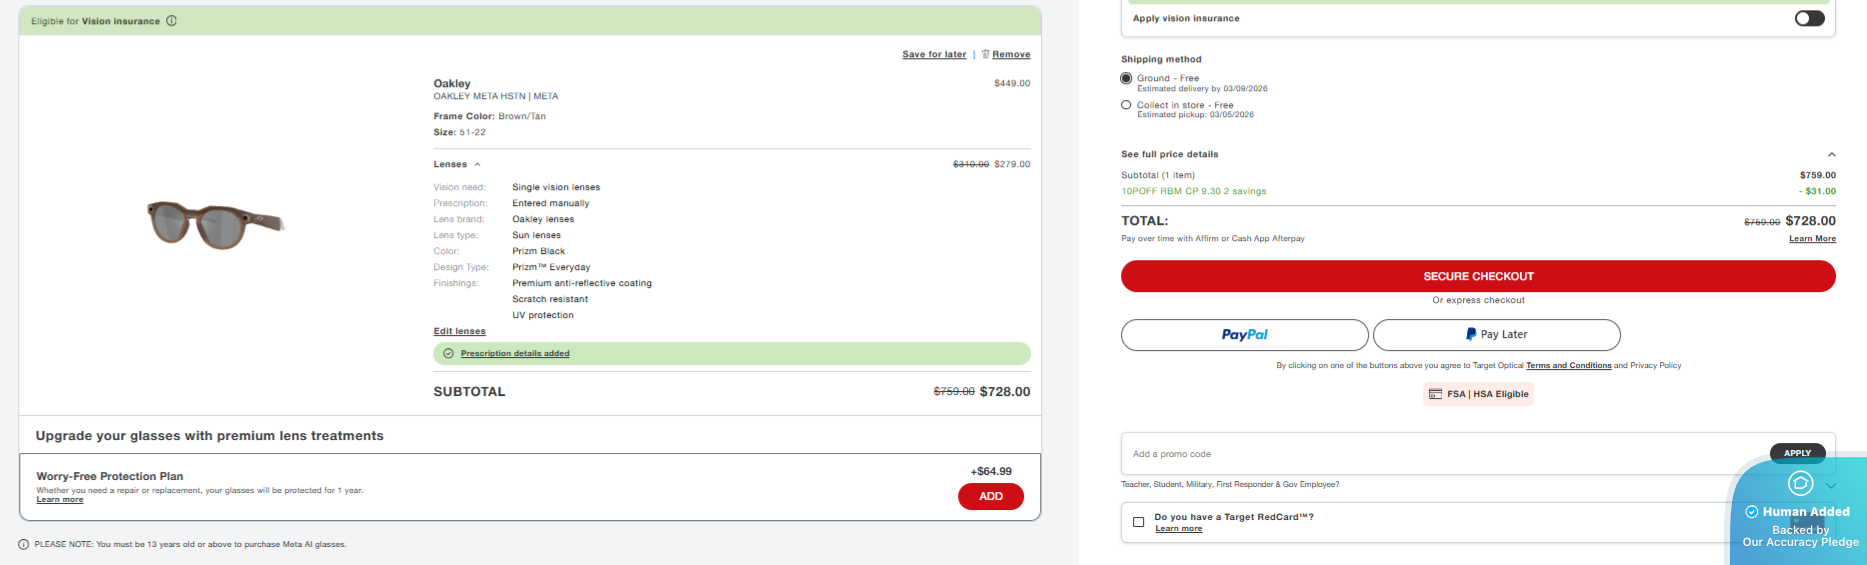Click the trash icon next to Remove
This screenshot has height=565, width=1867.
pyautogui.click(x=985, y=54)
